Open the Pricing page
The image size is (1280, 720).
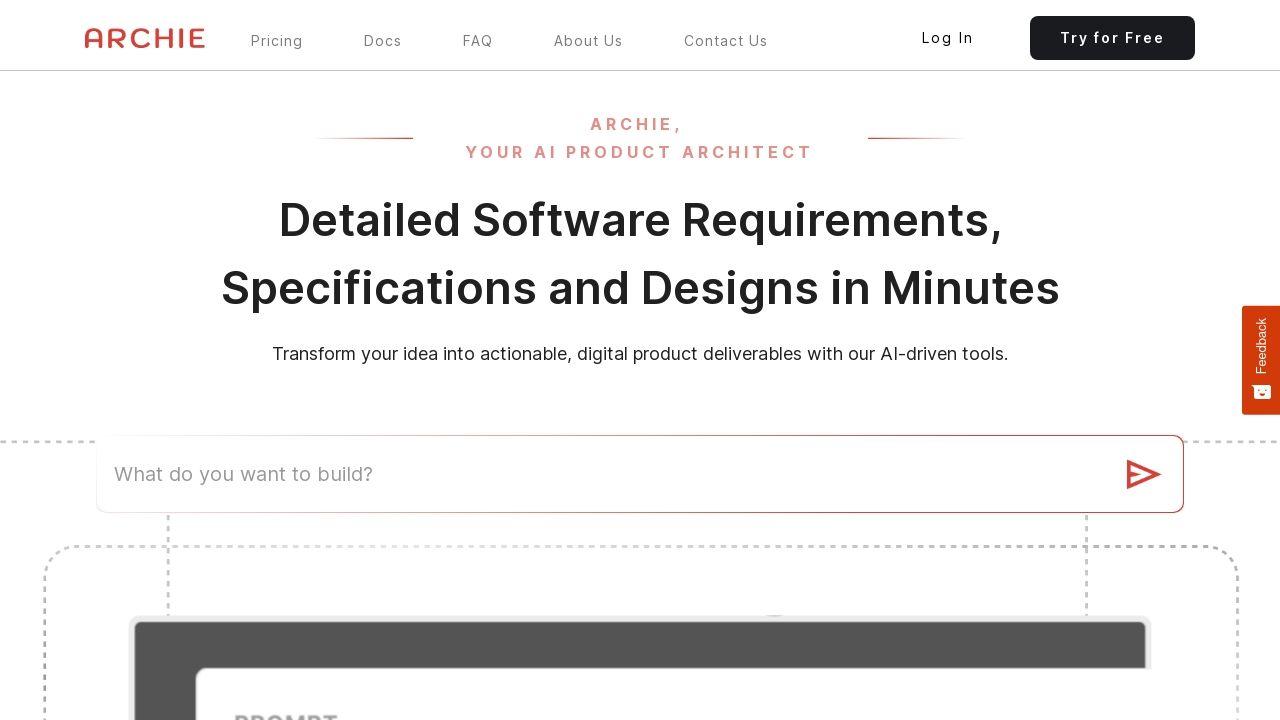point(276,41)
